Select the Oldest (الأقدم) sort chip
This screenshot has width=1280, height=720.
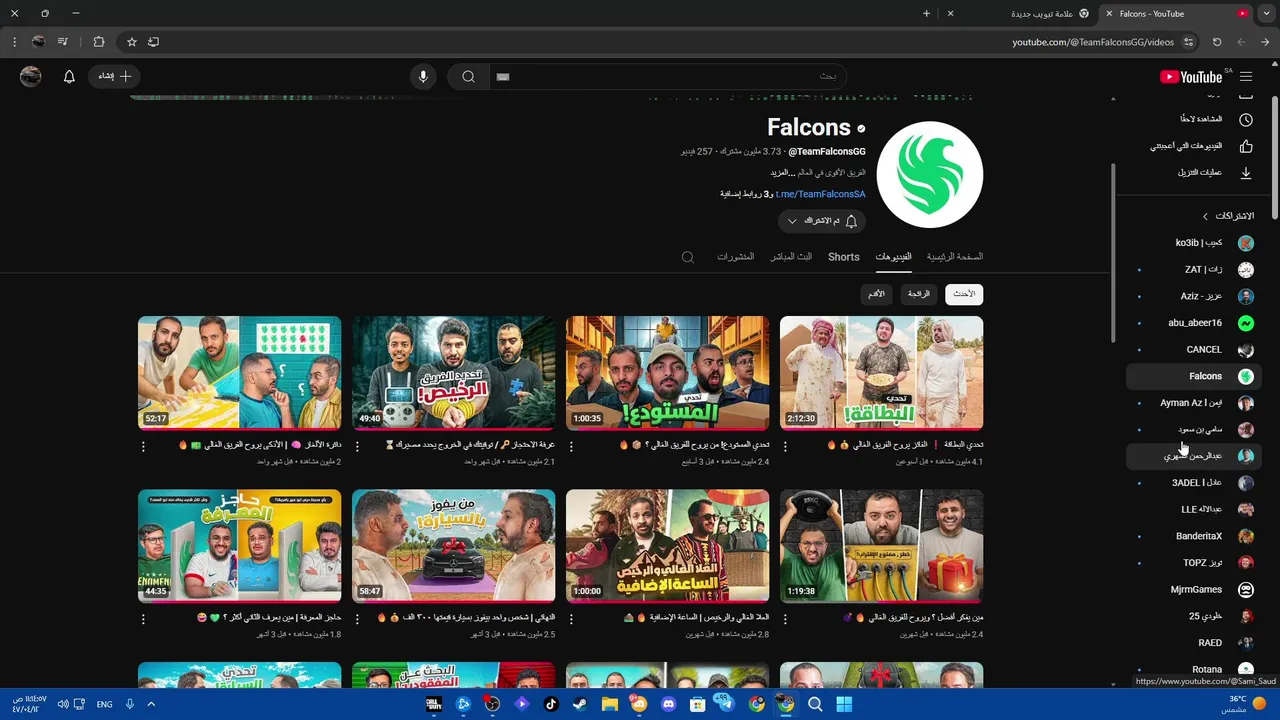pos(876,294)
